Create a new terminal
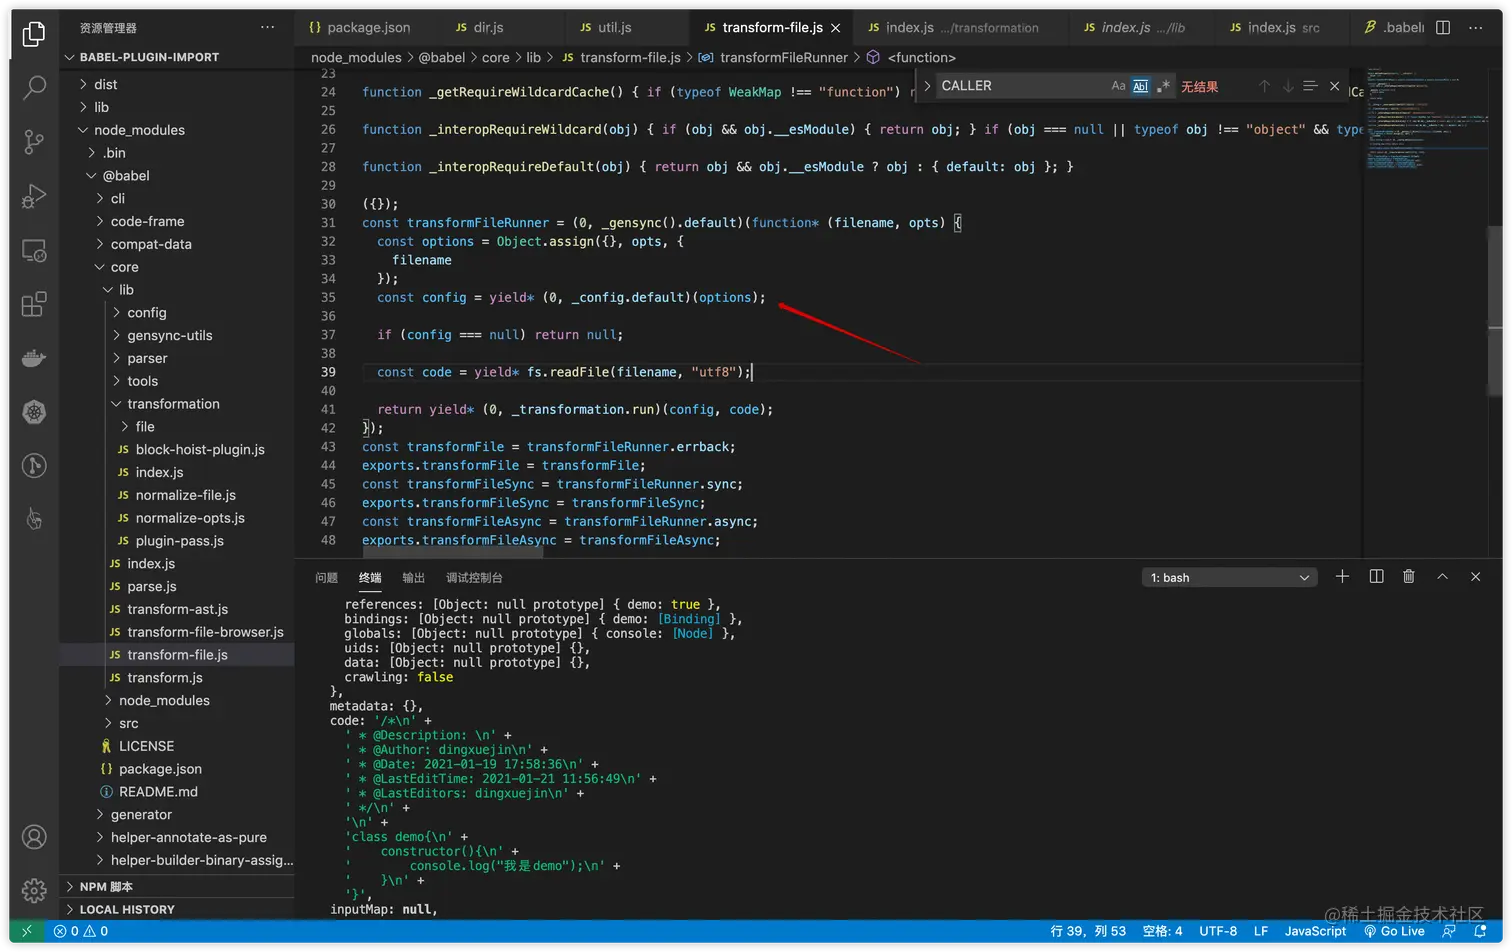Screen dimensions: 1512x952 [1342, 577]
